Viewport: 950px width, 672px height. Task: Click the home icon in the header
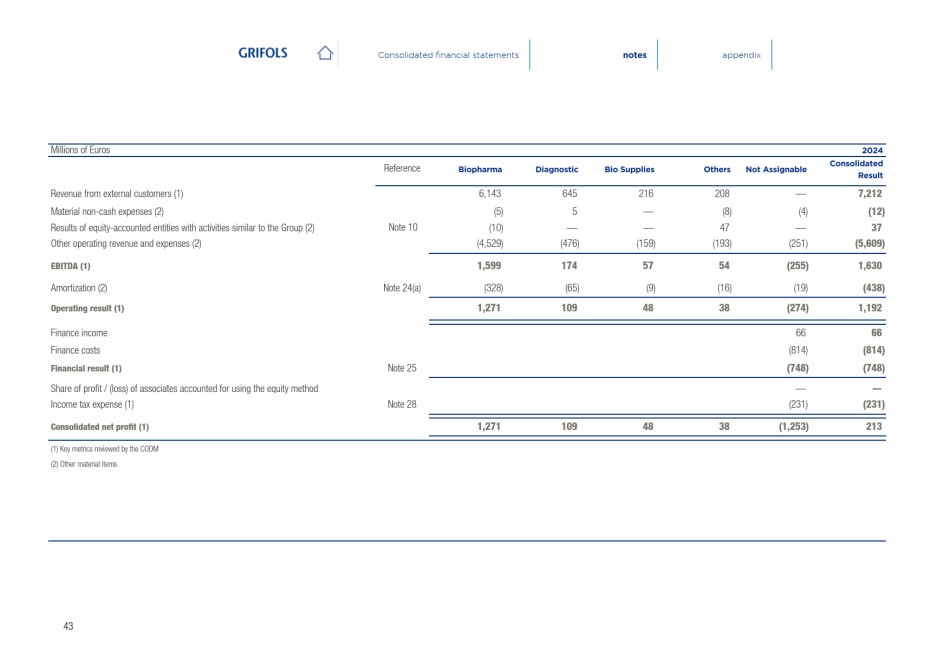tap(324, 54)
